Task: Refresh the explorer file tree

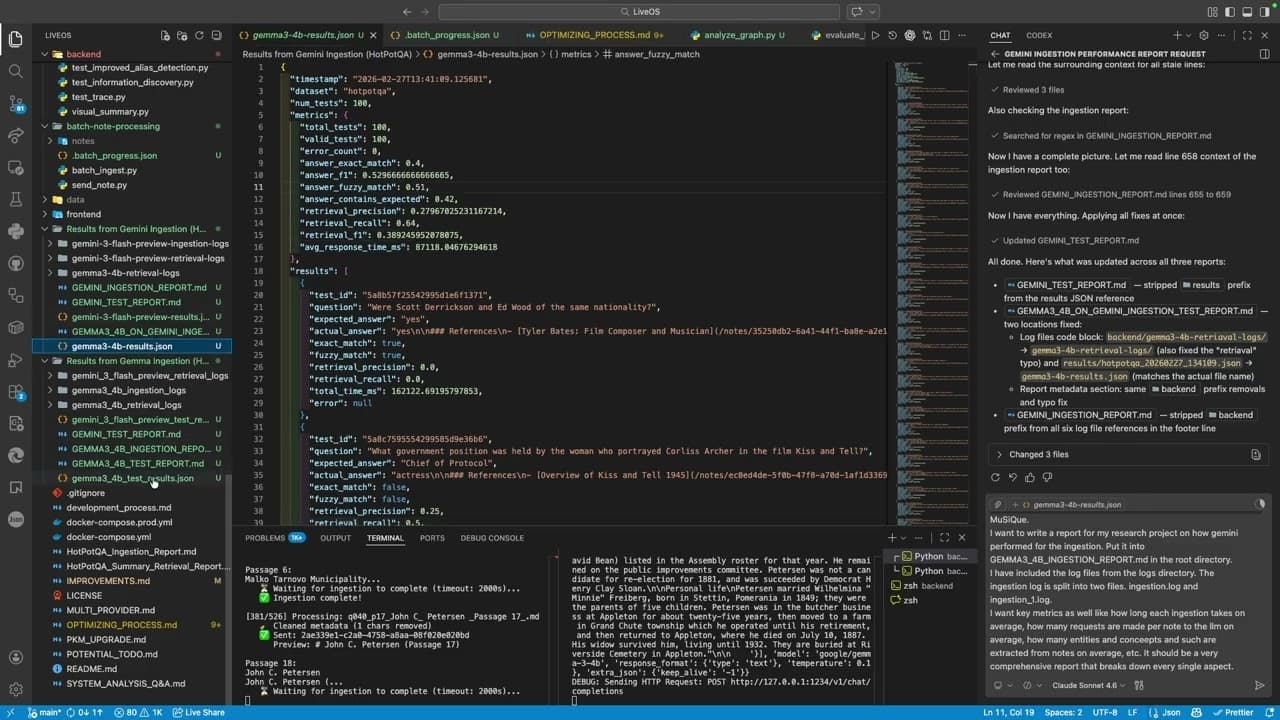Action: 199,35
